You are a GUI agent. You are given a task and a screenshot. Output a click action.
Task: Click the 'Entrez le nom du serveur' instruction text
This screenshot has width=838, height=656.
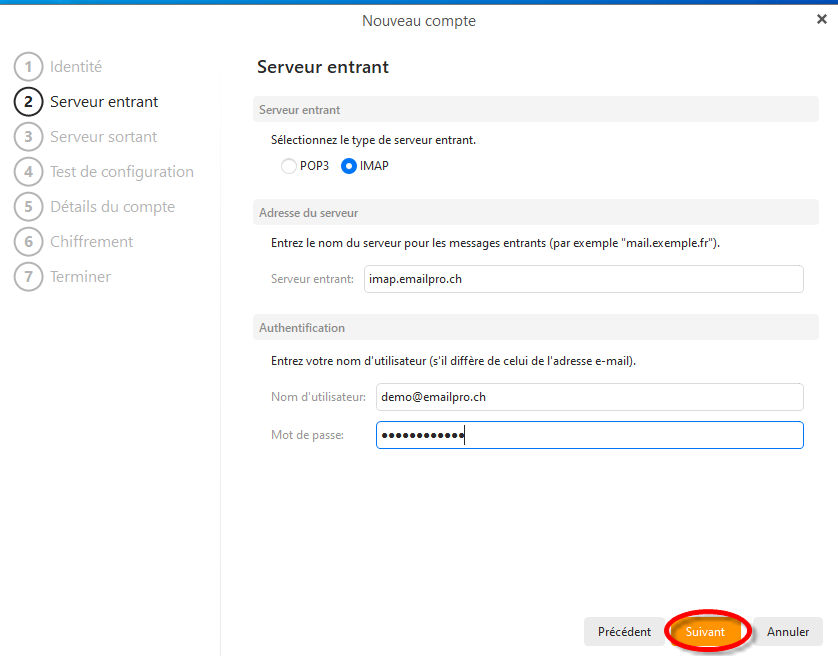[x=495, y=243]
